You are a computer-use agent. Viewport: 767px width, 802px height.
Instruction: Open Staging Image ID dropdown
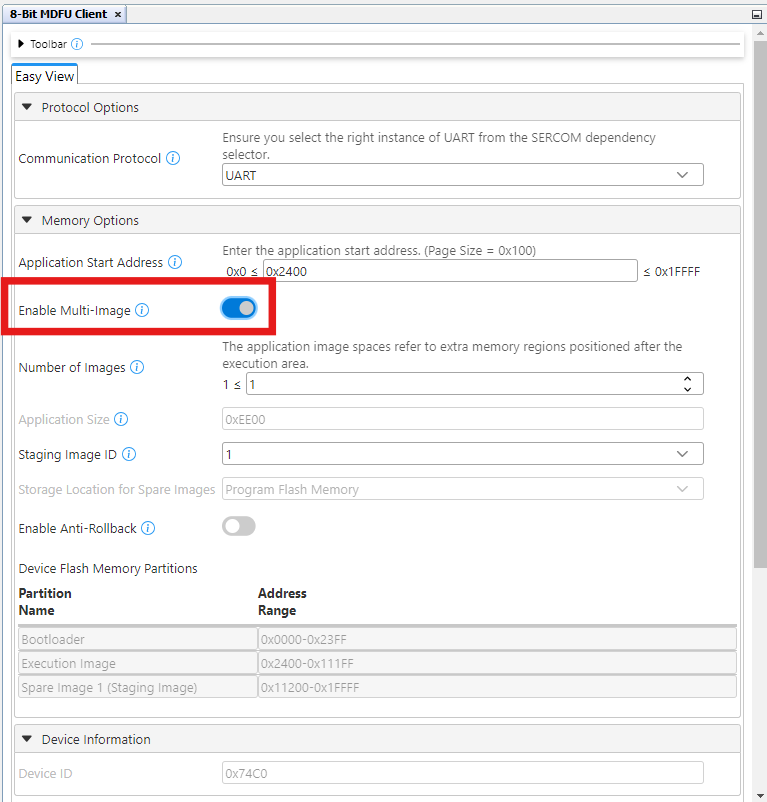pos(462,454)
